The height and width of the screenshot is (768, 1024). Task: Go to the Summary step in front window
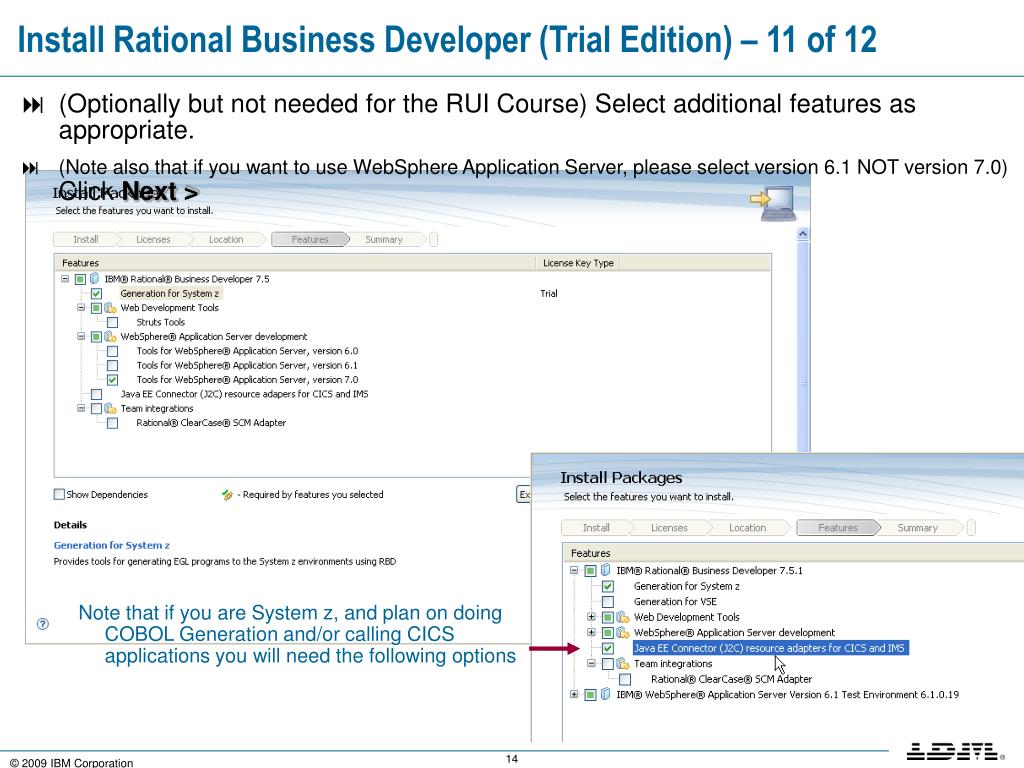coord(918,528)
